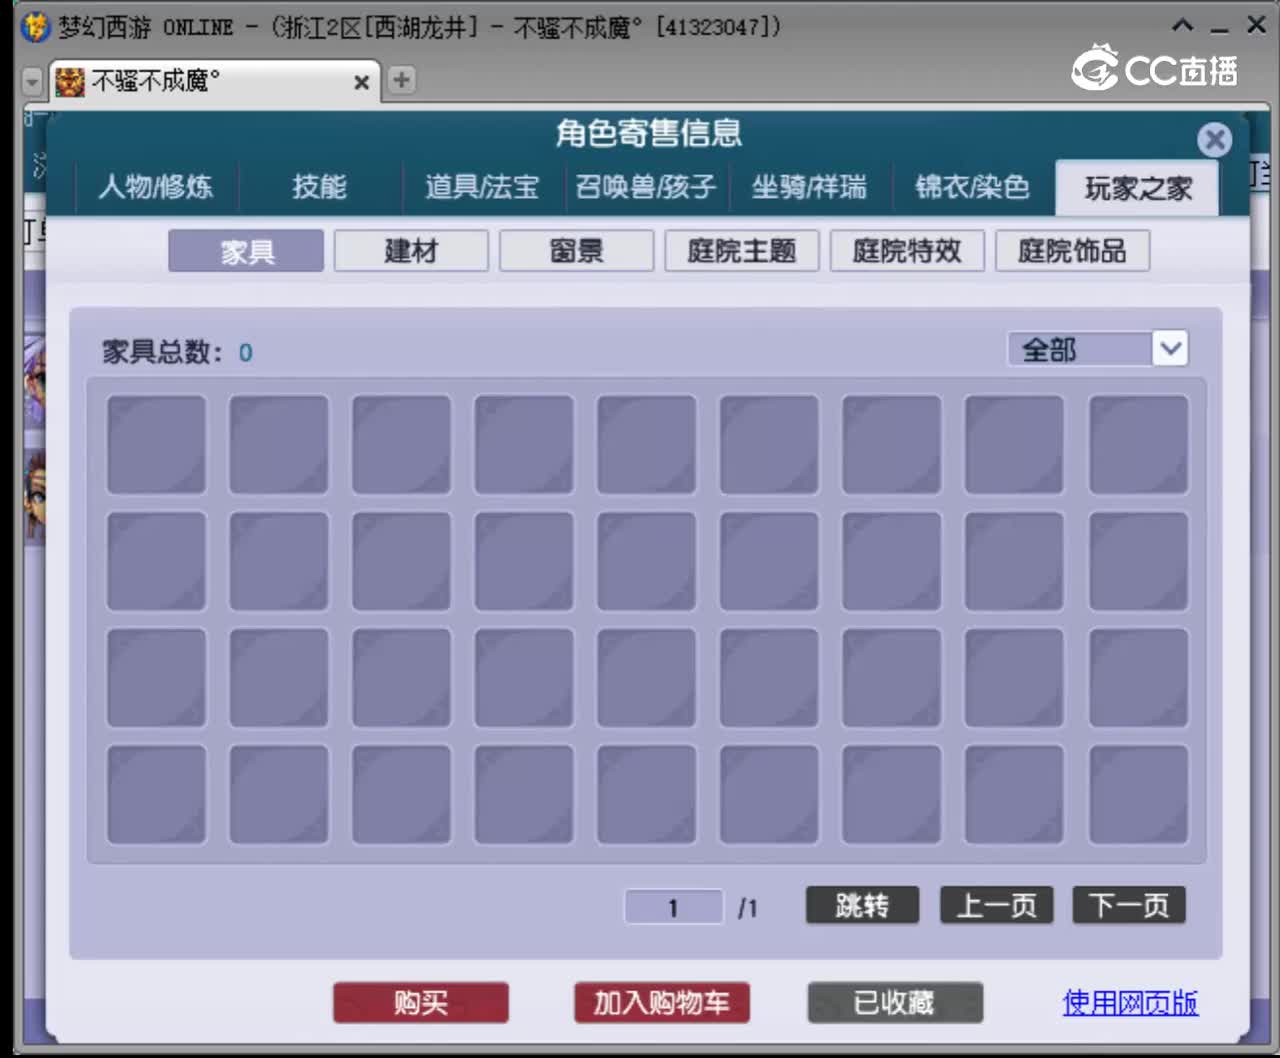The width and height of the screenshot is (1280, 1058).
Task: Switch to the 坐骑/祥瑞 tab
Action: tap(809, 187)
